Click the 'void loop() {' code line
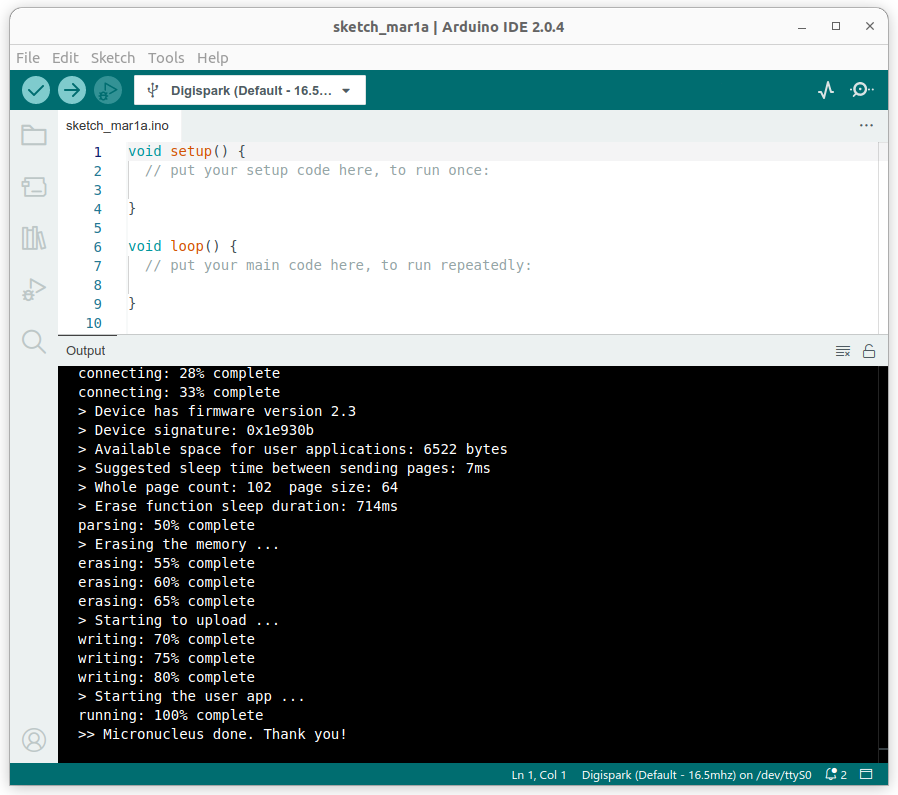 (183, 246)
